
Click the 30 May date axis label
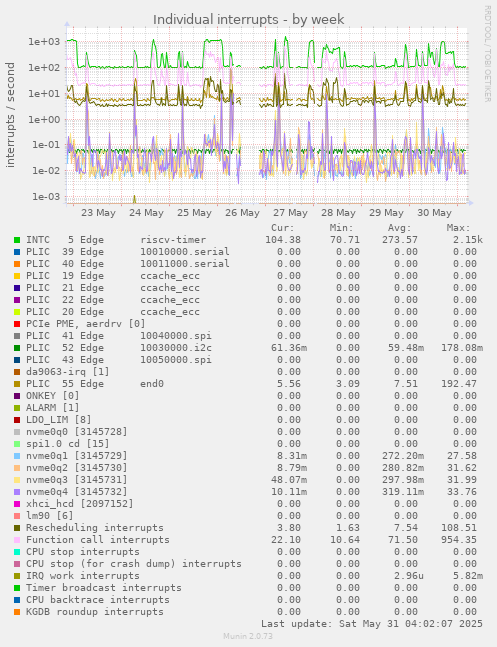coord(434,213)
